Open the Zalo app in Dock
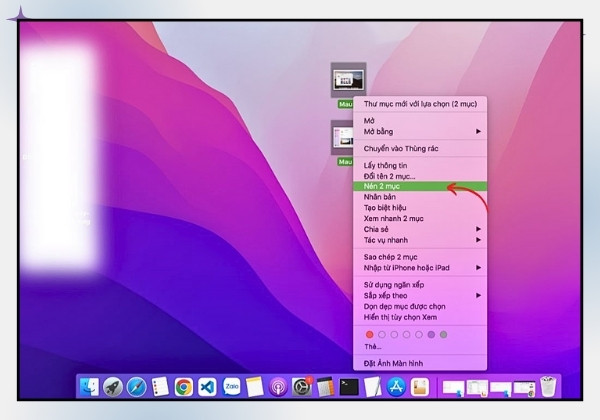The height and width of the screenshot is (420, 600). [231, 387]
